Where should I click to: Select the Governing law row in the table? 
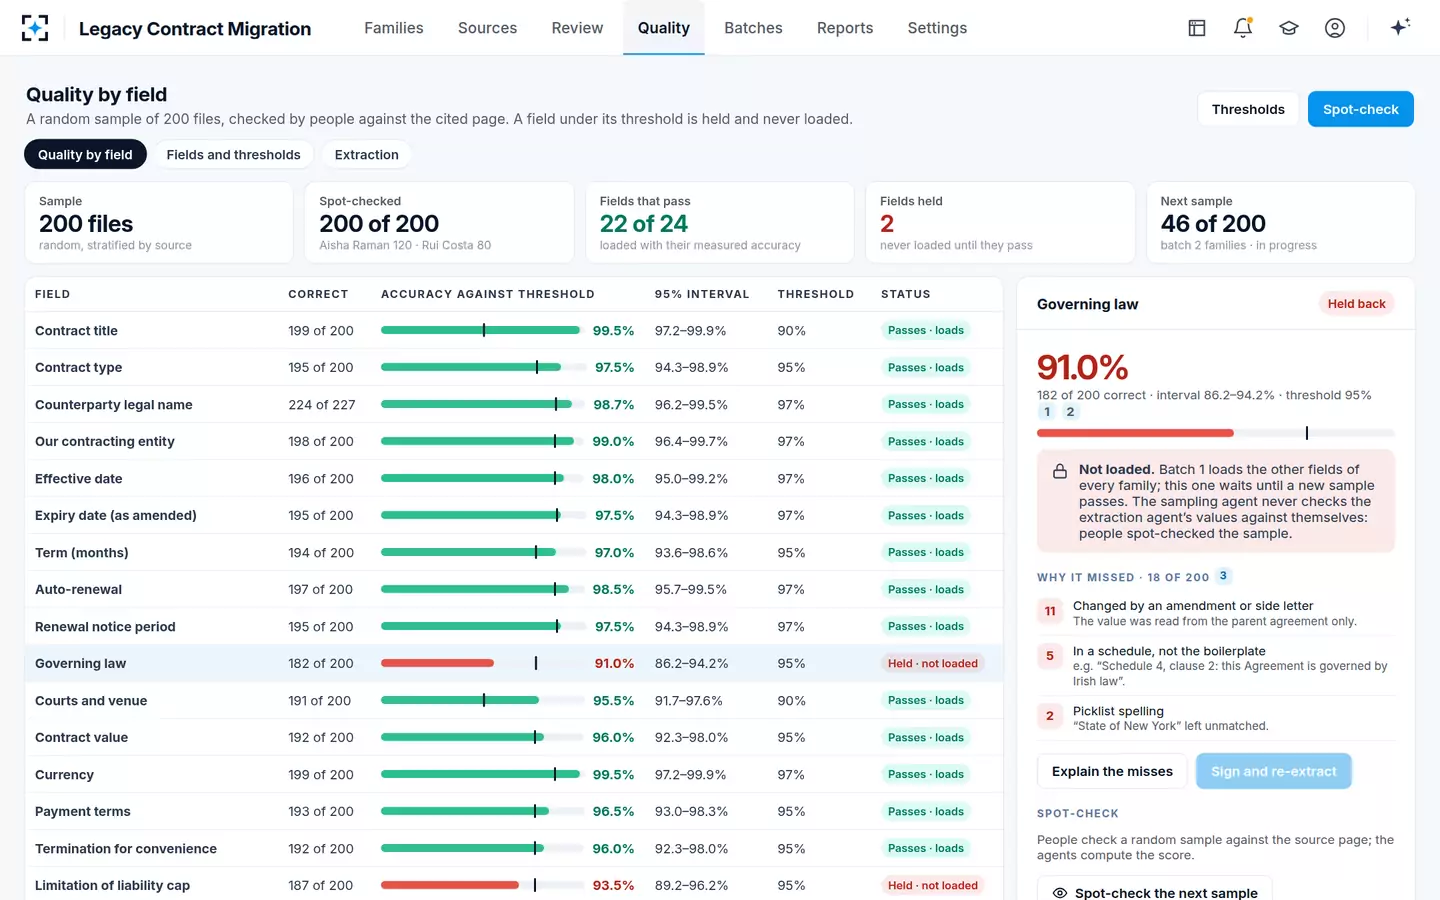point(514,663)
